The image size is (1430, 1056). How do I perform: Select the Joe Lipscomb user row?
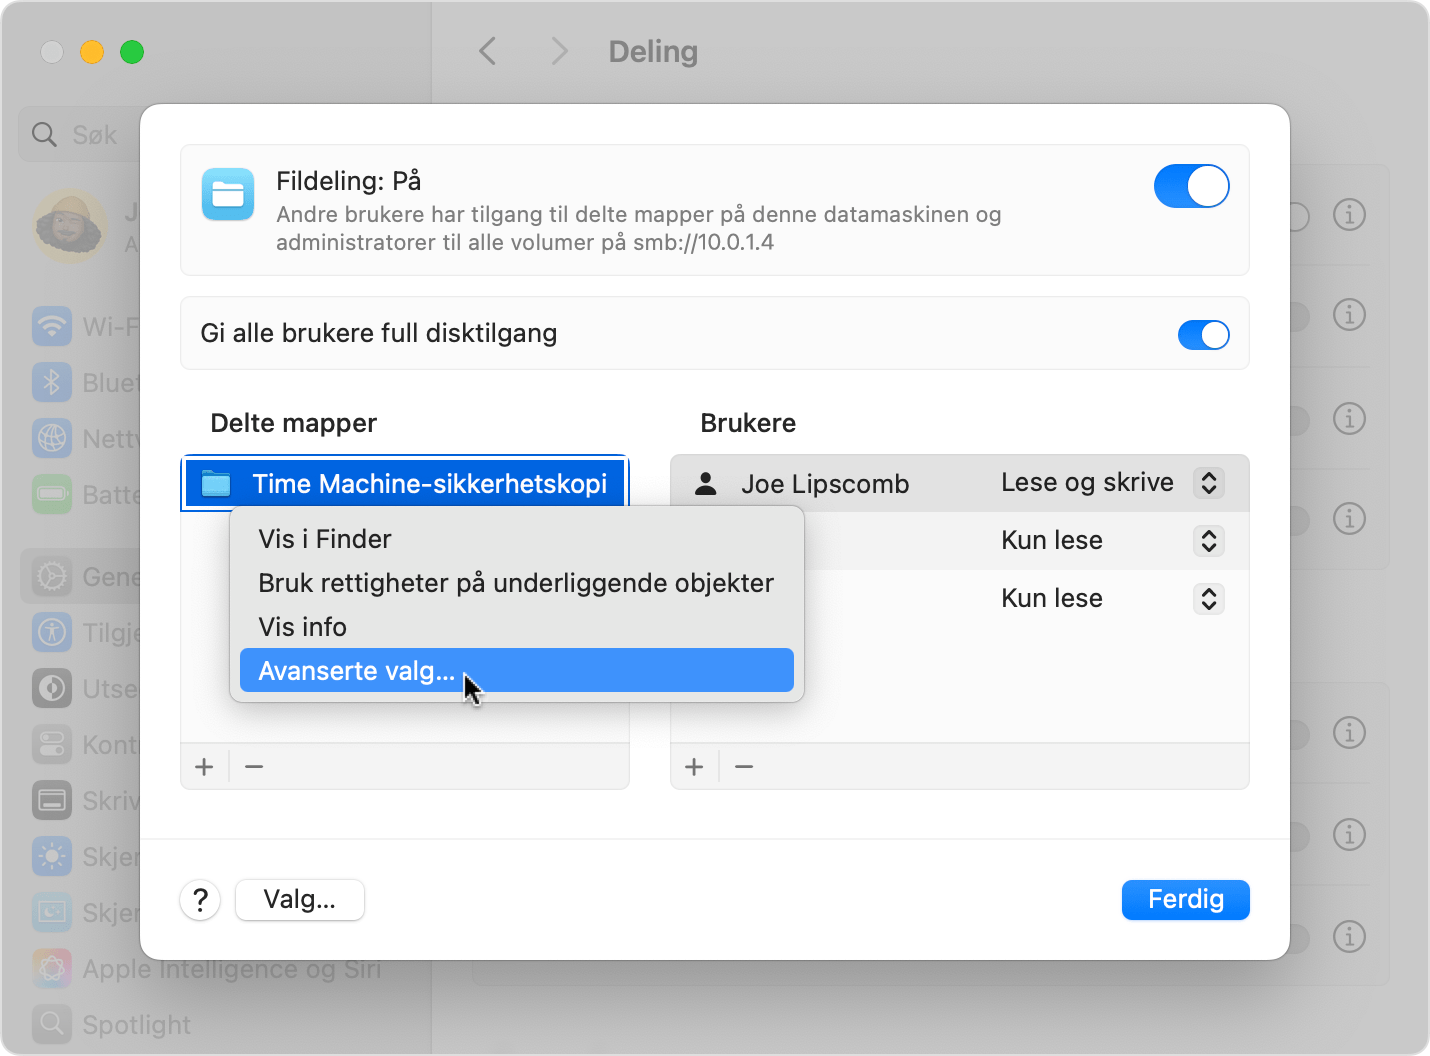tap(960, 483)
